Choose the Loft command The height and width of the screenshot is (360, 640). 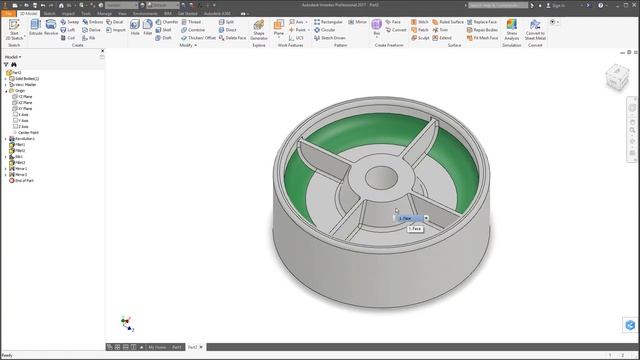[68, 30]
